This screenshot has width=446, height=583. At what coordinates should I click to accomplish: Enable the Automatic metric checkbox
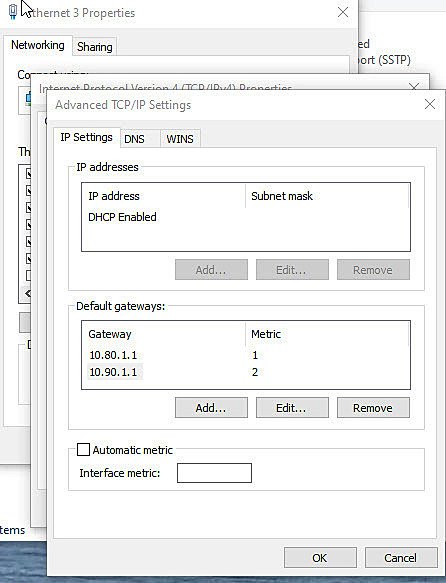click(83, 450)
